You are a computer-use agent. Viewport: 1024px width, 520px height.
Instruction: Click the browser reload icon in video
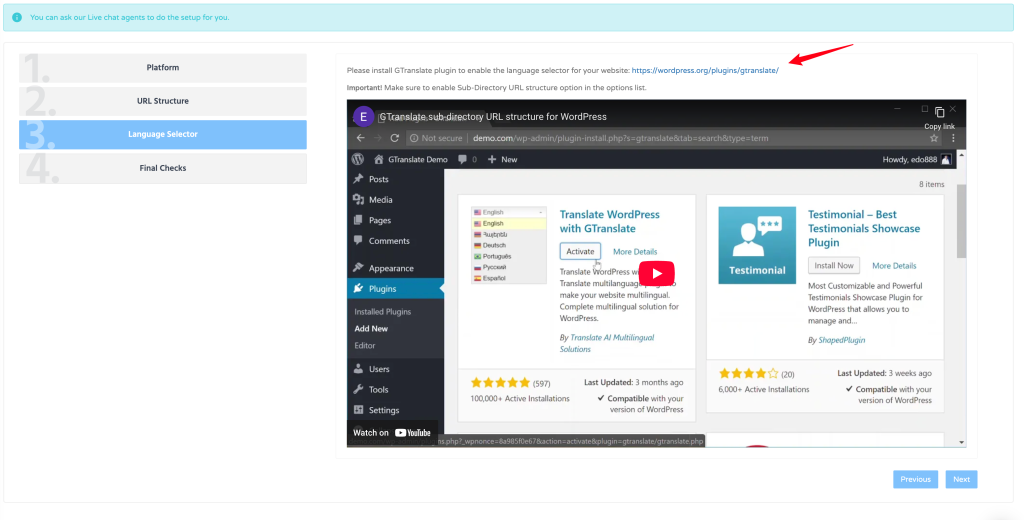394,138
